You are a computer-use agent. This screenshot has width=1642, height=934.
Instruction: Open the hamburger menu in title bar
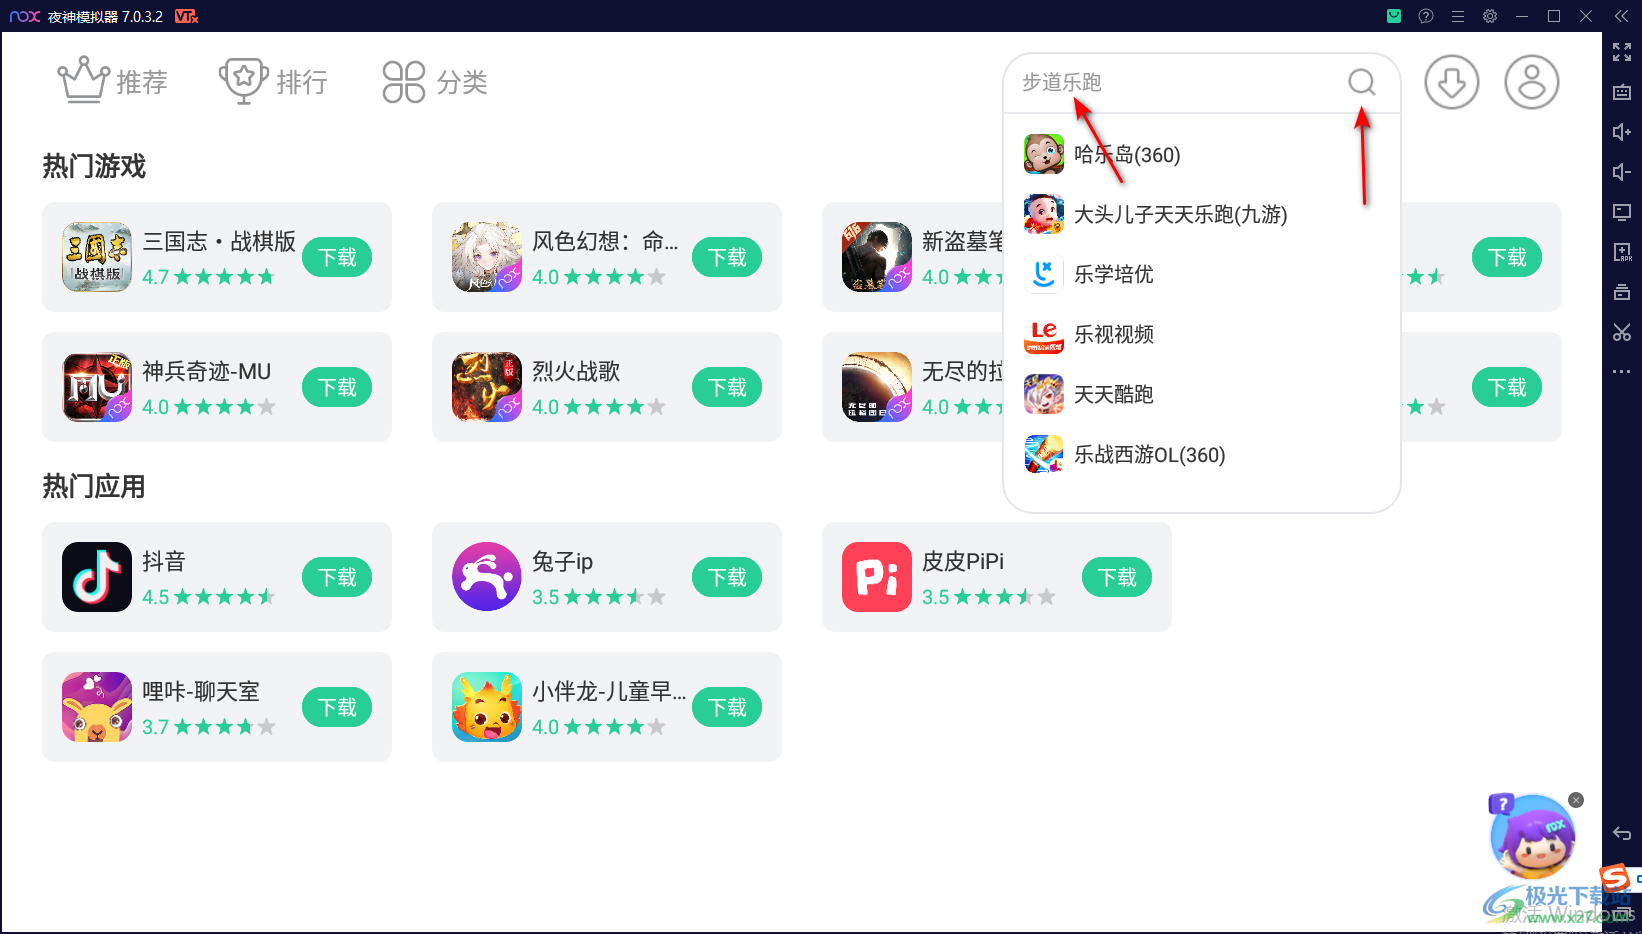click(1458, 16)
